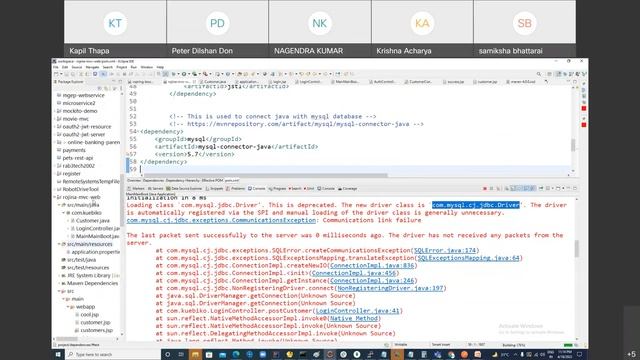Expand the JRE System Library node
This screenshot has height=360, width=640.
59,276
